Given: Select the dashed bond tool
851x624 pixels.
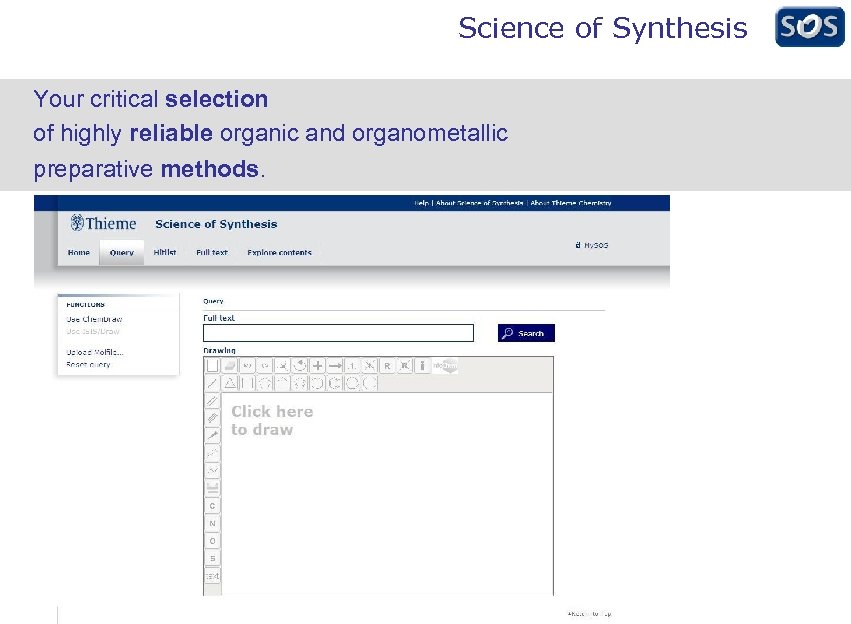Looking at the screenshot, I should (212, 453).
